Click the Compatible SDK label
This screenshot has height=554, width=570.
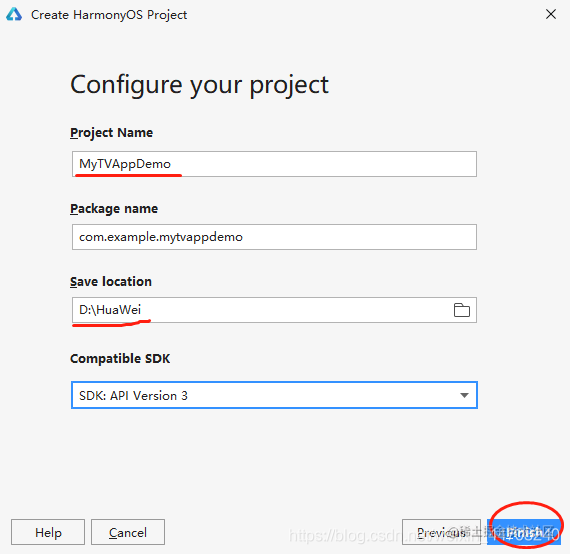[120, 358]
